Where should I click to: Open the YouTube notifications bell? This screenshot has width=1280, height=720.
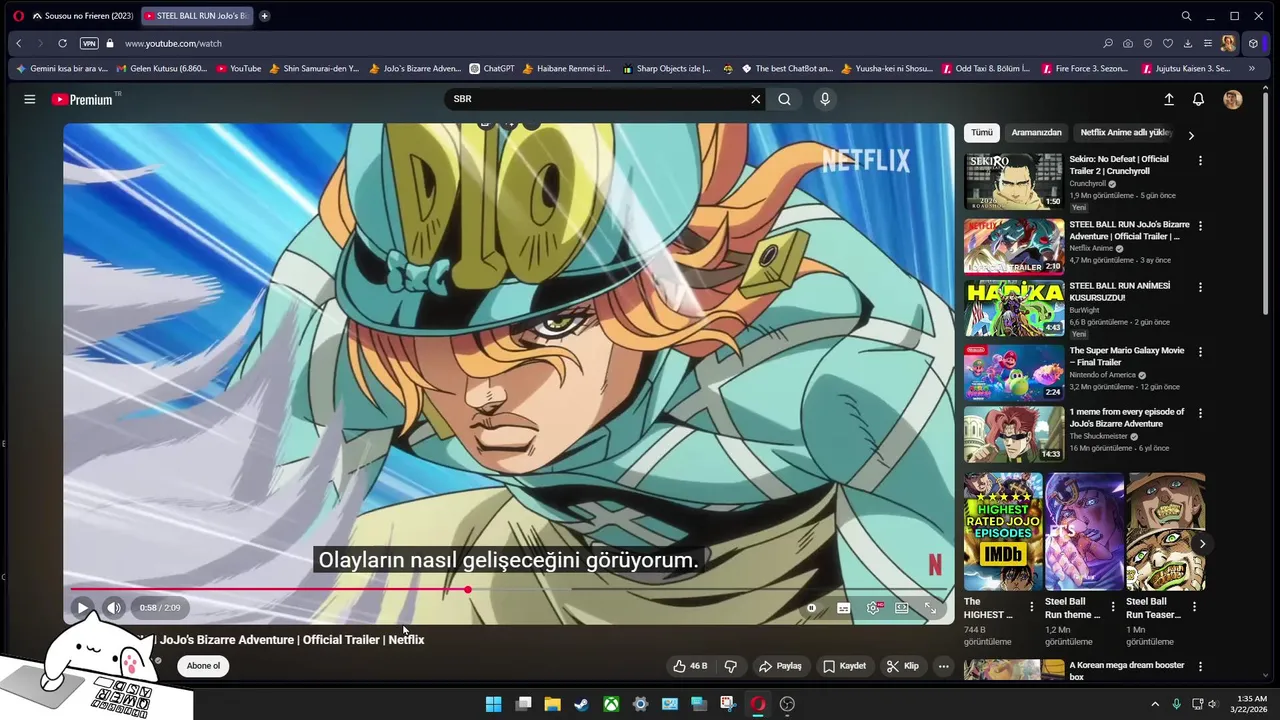(x=1198, y=99)
